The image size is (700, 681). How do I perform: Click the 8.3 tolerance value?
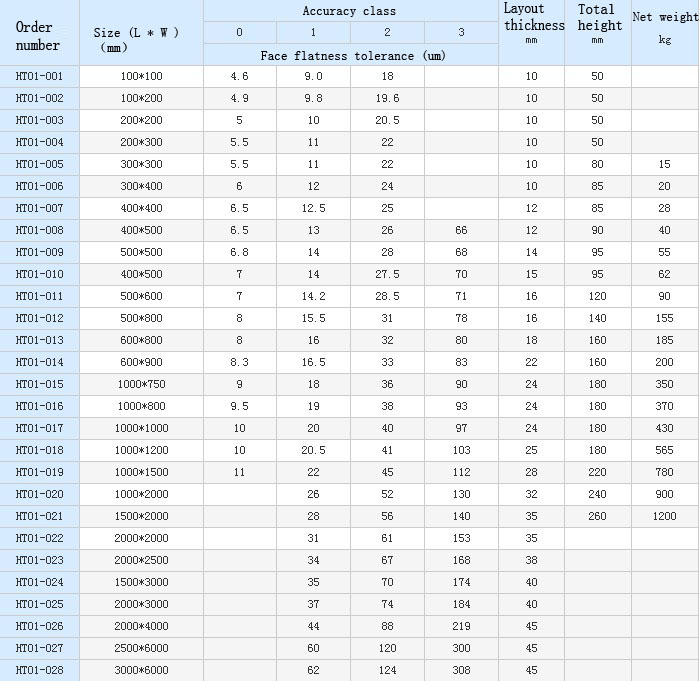(240, 362)
